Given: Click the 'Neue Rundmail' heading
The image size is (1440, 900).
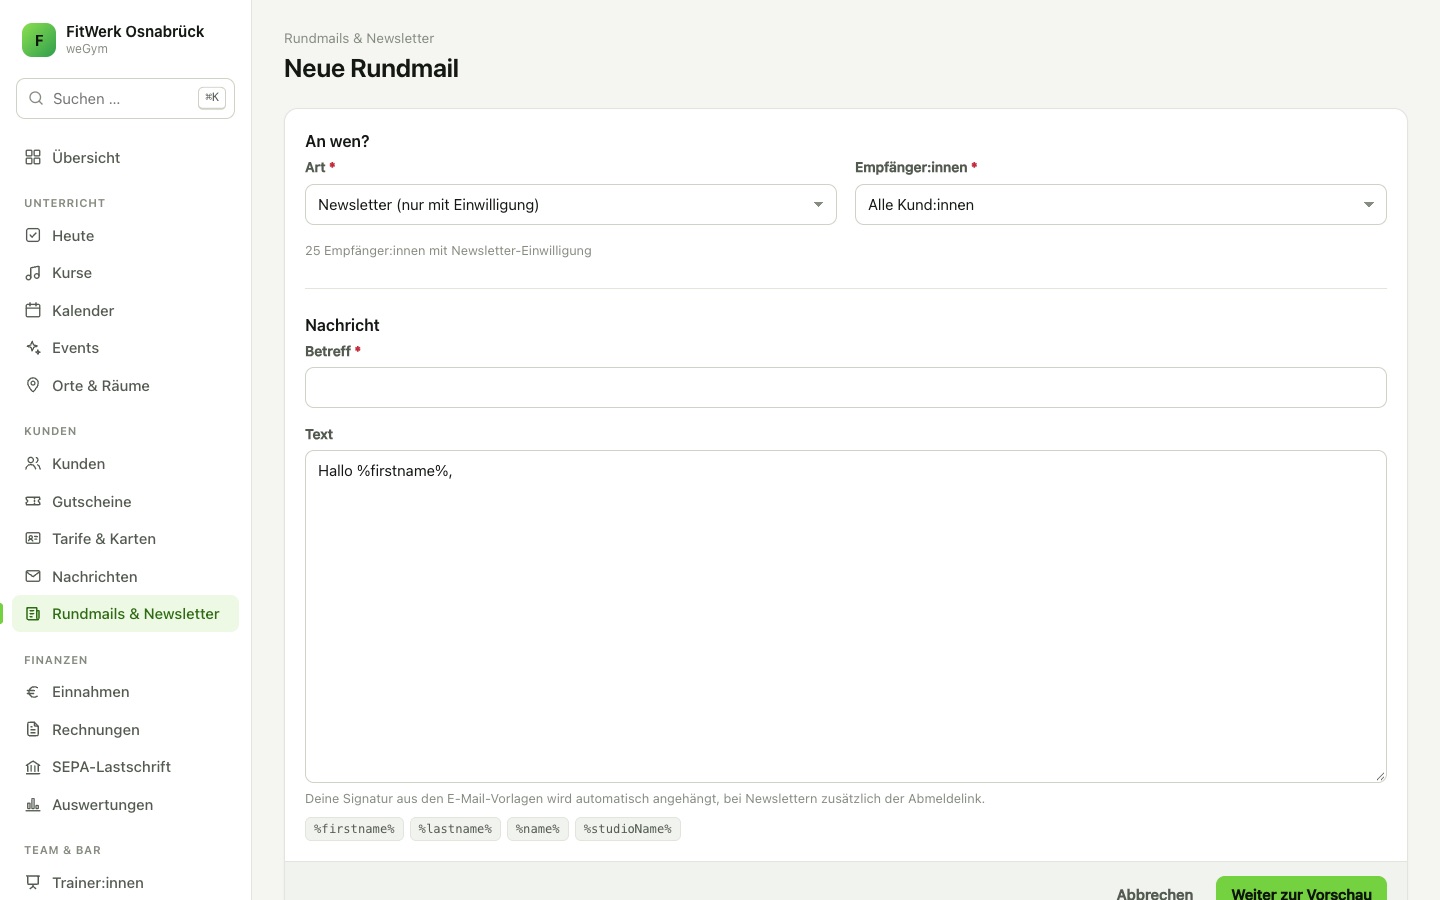Looking at the screenshot, I should coord(371,68).
